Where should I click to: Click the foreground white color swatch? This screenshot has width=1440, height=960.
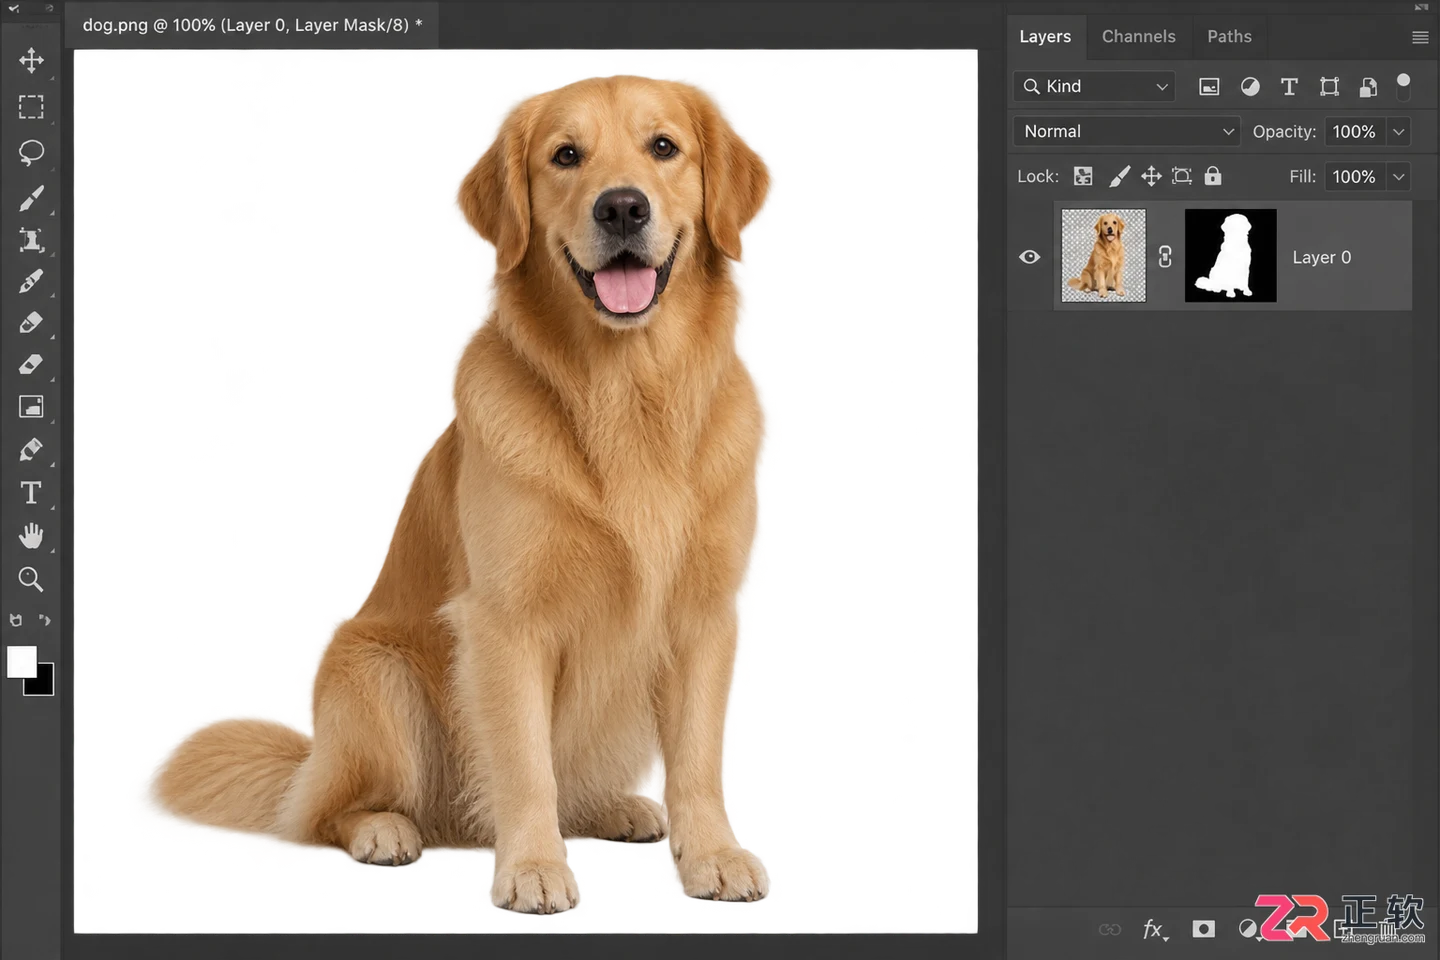tap(20, 660)
